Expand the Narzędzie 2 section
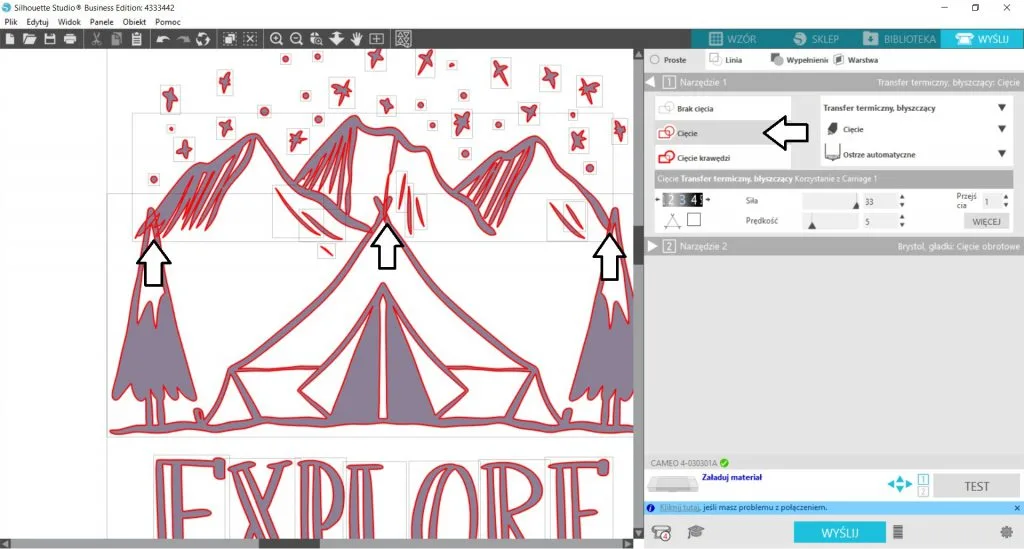The image size is (1024, 549). (x=652, y=246)
